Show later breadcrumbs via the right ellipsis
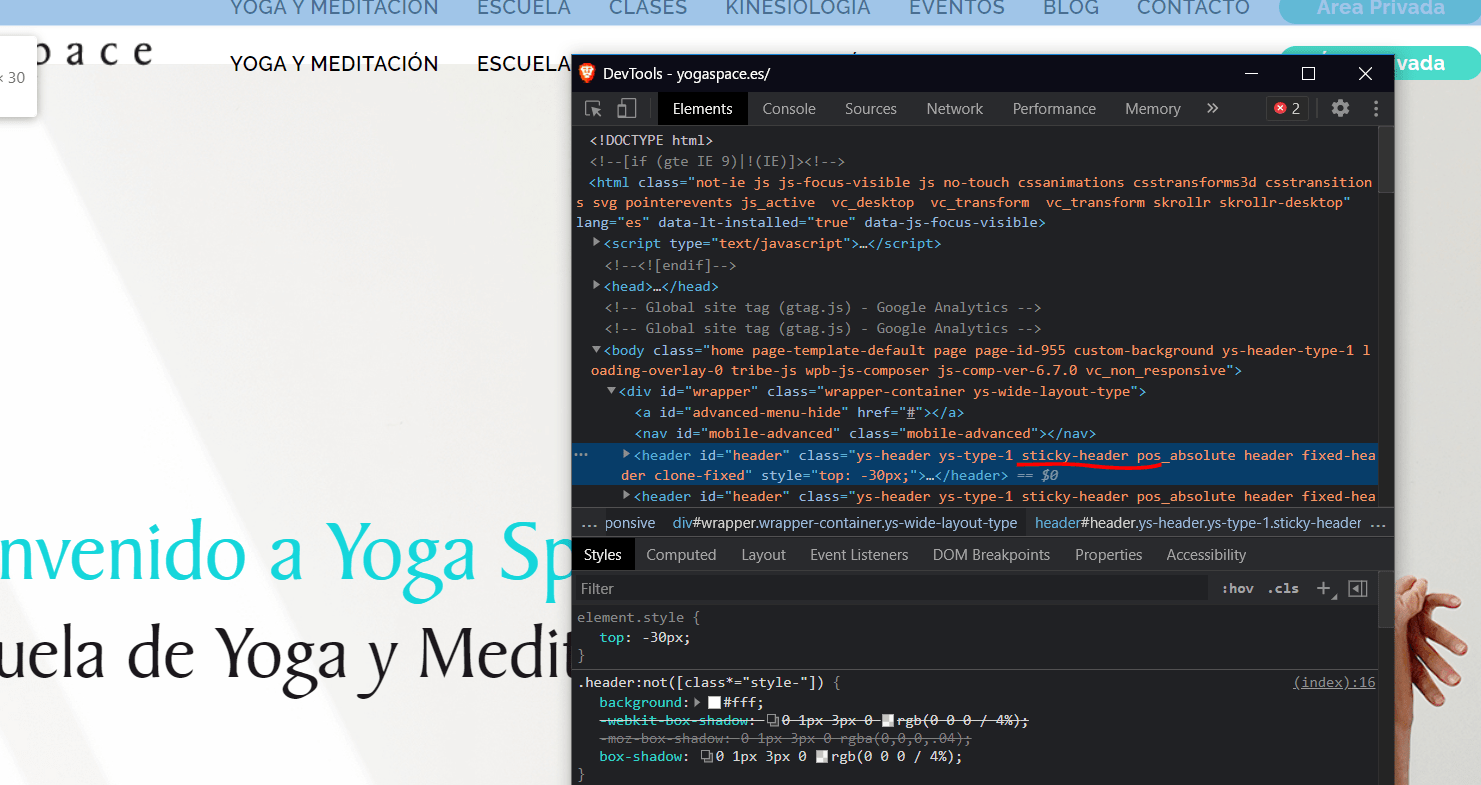The width and height of the screenshot is (1481, 785). point(1378,523)
